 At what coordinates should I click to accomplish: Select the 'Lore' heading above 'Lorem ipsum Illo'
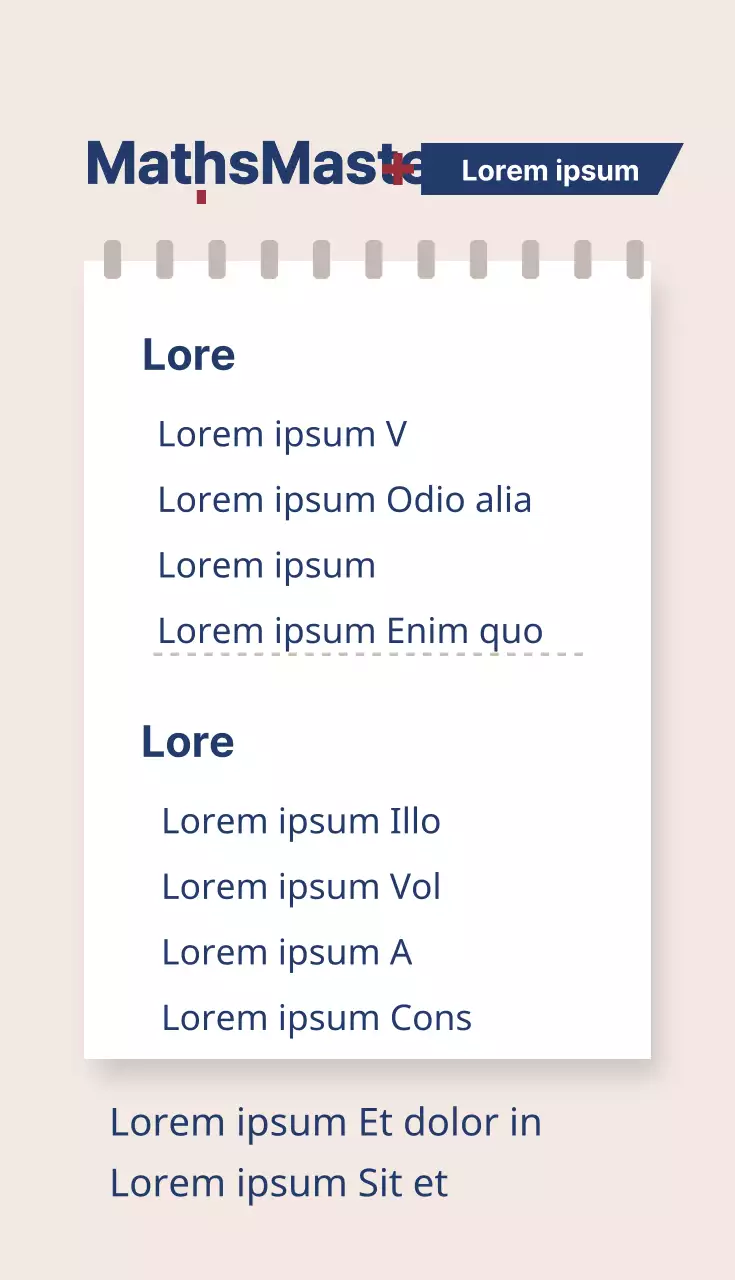[188, 742]
